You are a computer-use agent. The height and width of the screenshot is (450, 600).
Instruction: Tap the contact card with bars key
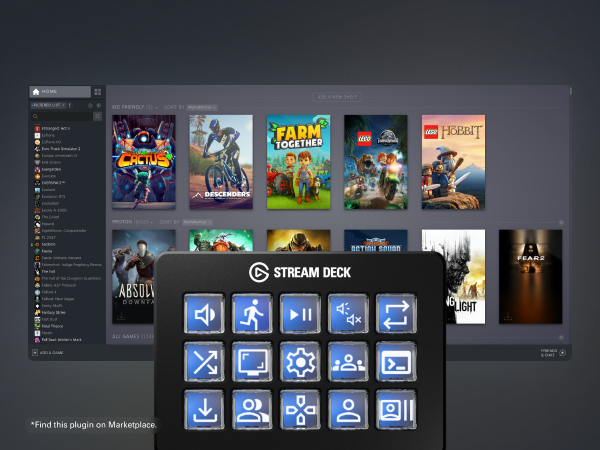pos(396,409)
